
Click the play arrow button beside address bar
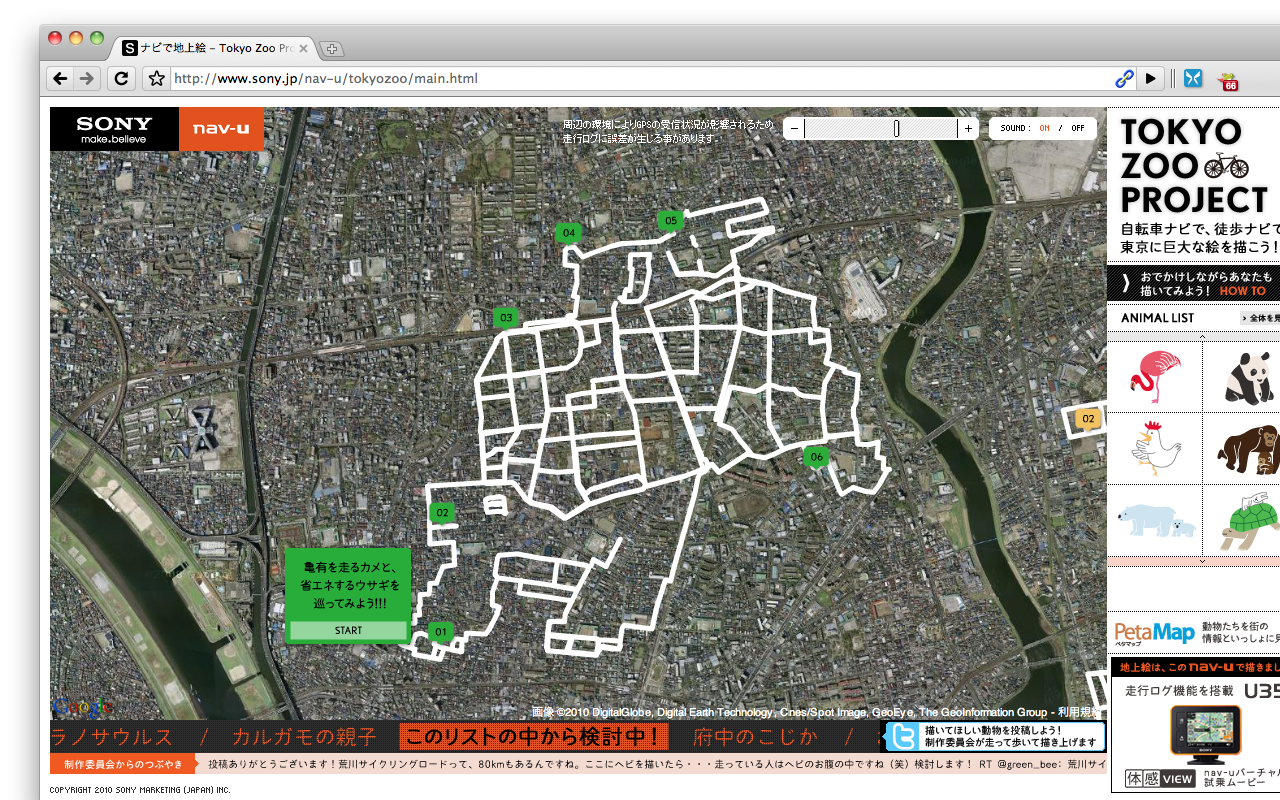(x=1151, y=78)
